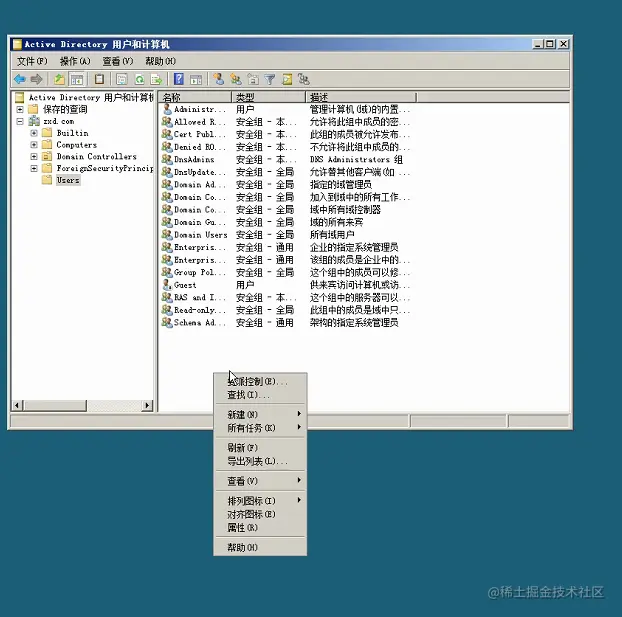Click the green Refresh toolbar icon

(139, 79)
